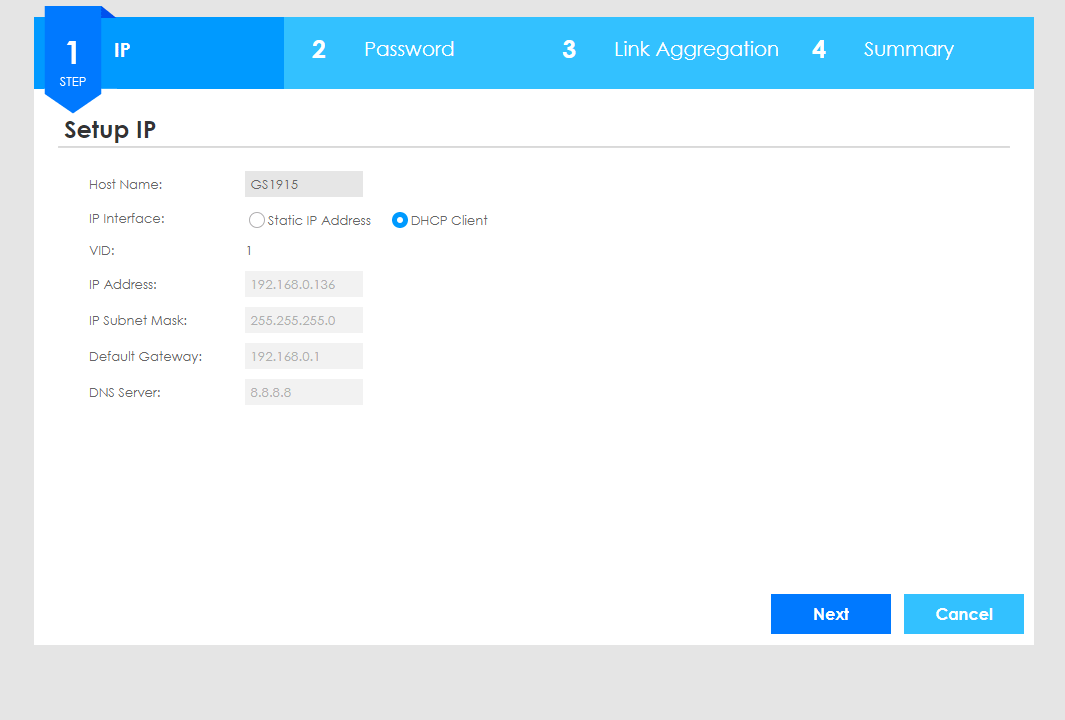Click the IP Subnet Mask label
The image size is (1065, 720).
pyautogui.click(x=138, y=321)
